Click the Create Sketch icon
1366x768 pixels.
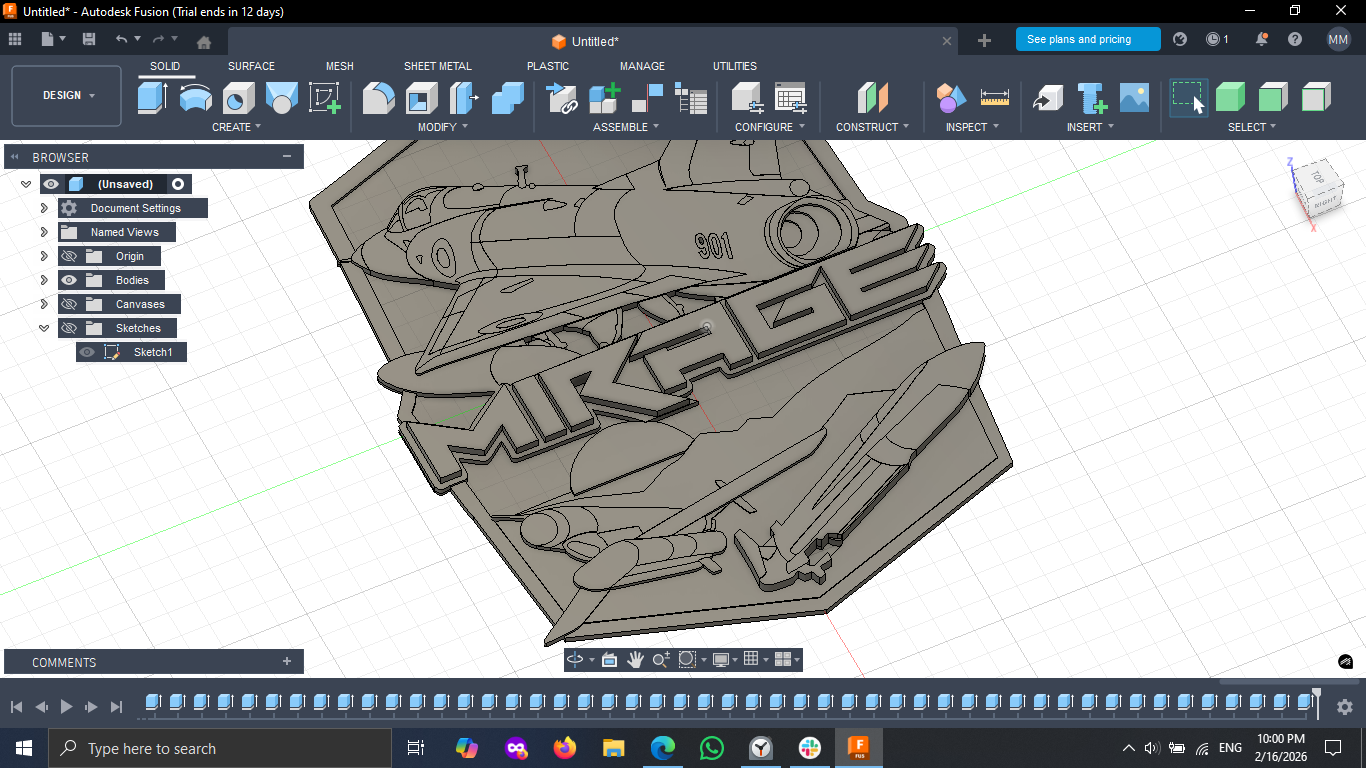click(x=325, y=97)
